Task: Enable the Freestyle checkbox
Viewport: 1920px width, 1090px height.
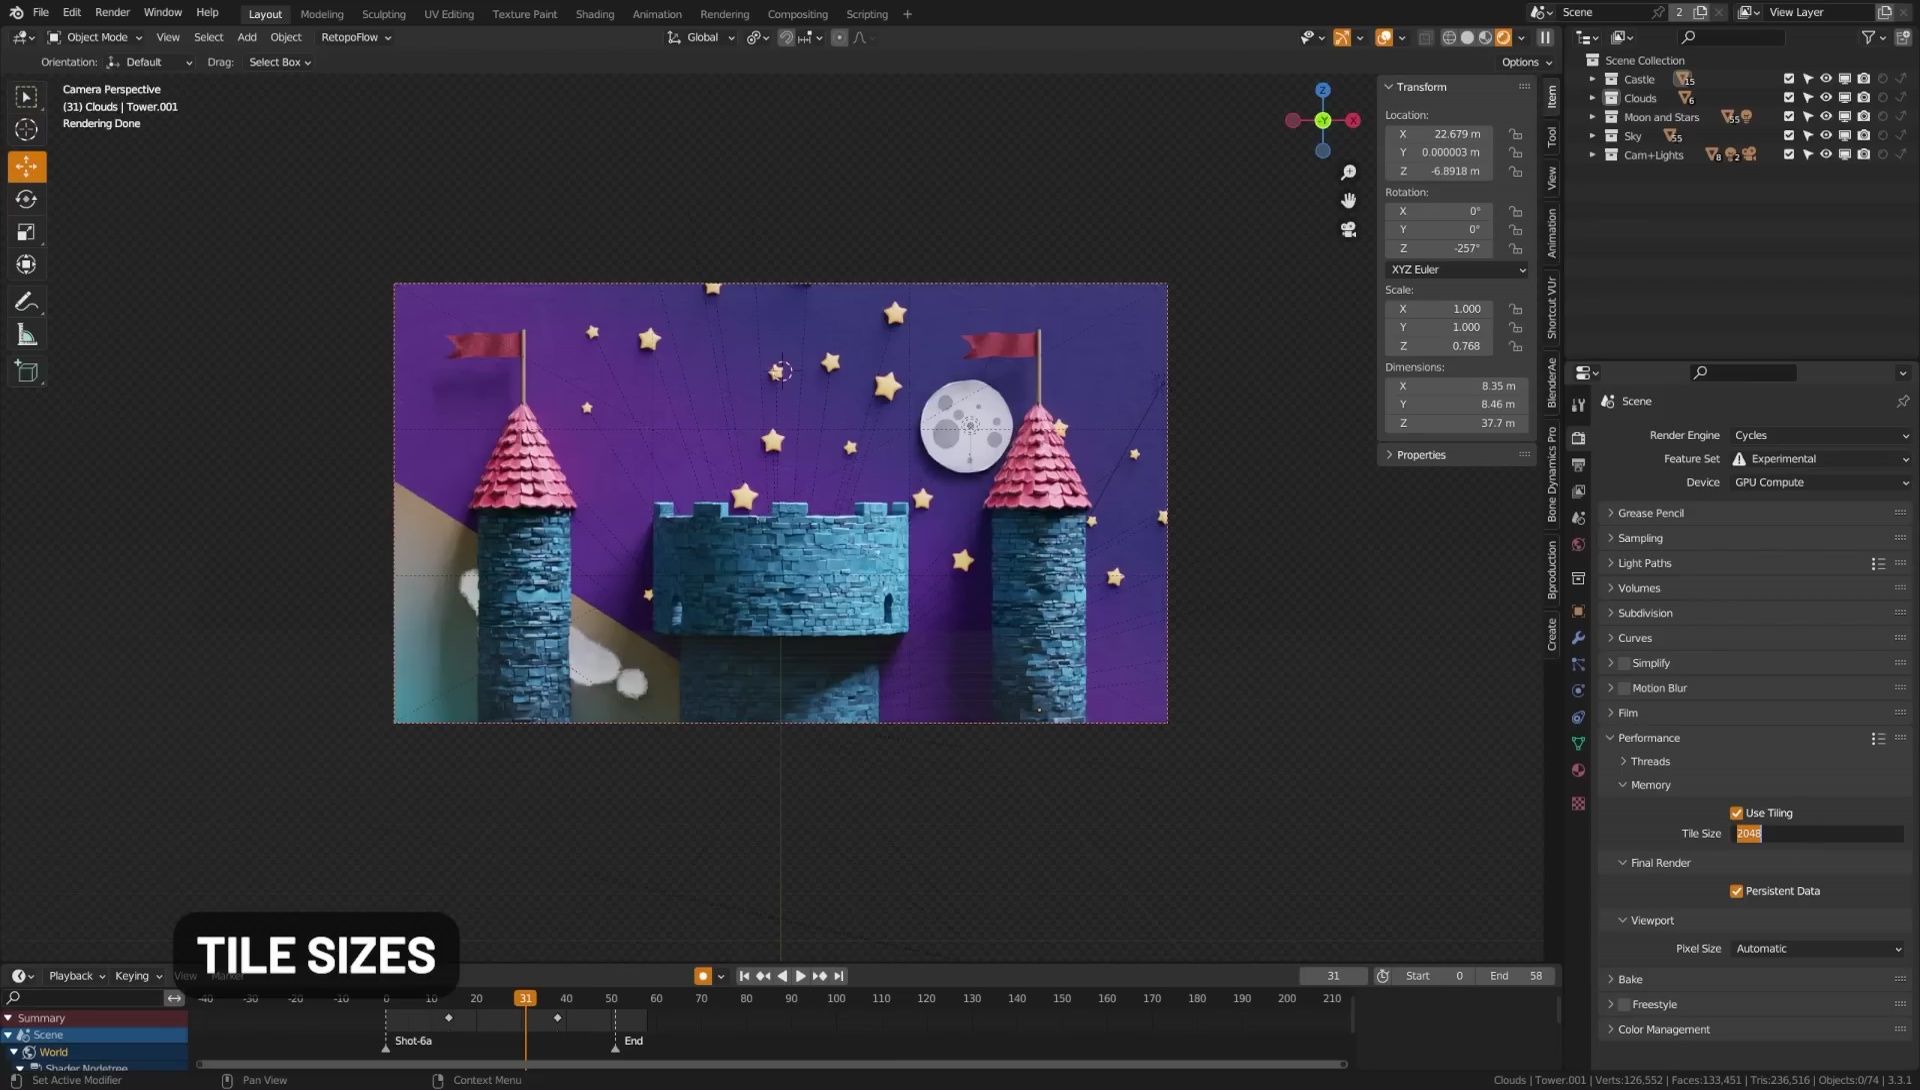Action: 1624,1005
